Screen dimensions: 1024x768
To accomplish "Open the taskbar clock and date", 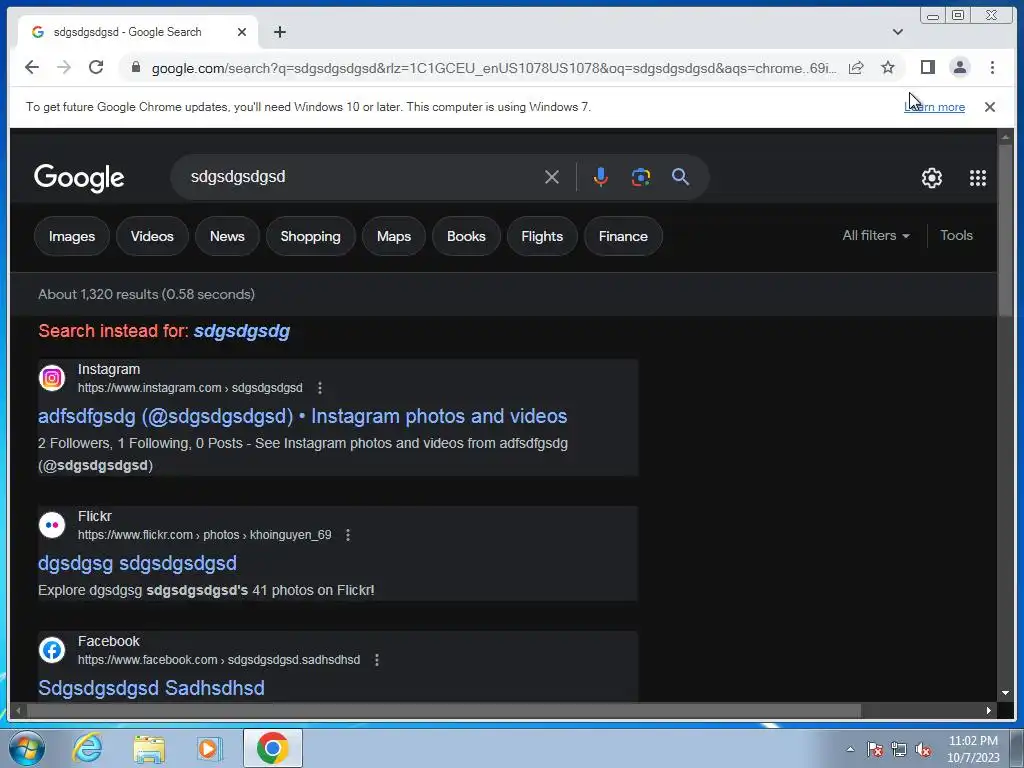I will (x=973, y=749).
